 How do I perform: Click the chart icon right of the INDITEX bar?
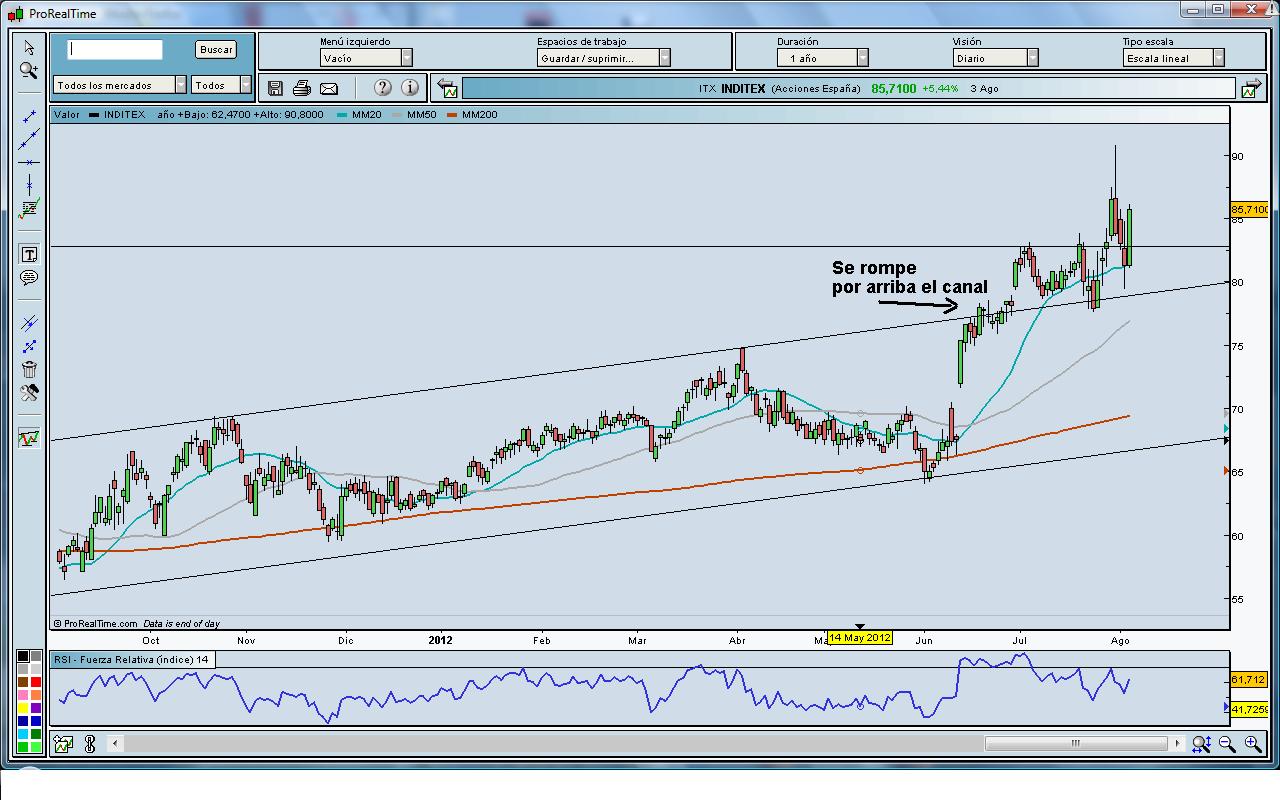coord(1250,89)
